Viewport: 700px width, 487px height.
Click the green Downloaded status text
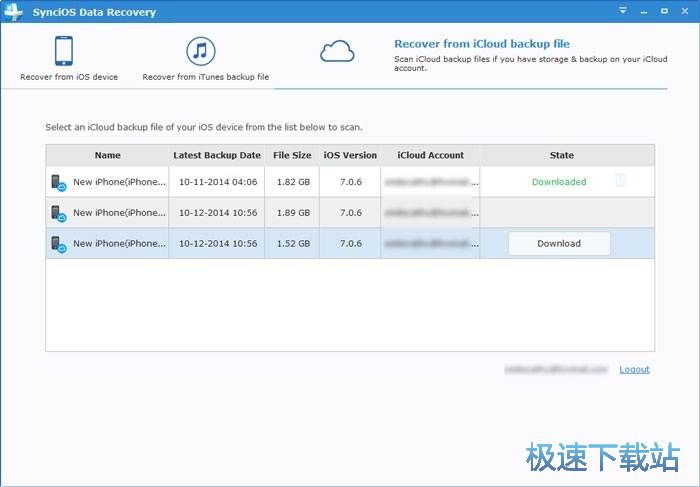click(559, 182)
